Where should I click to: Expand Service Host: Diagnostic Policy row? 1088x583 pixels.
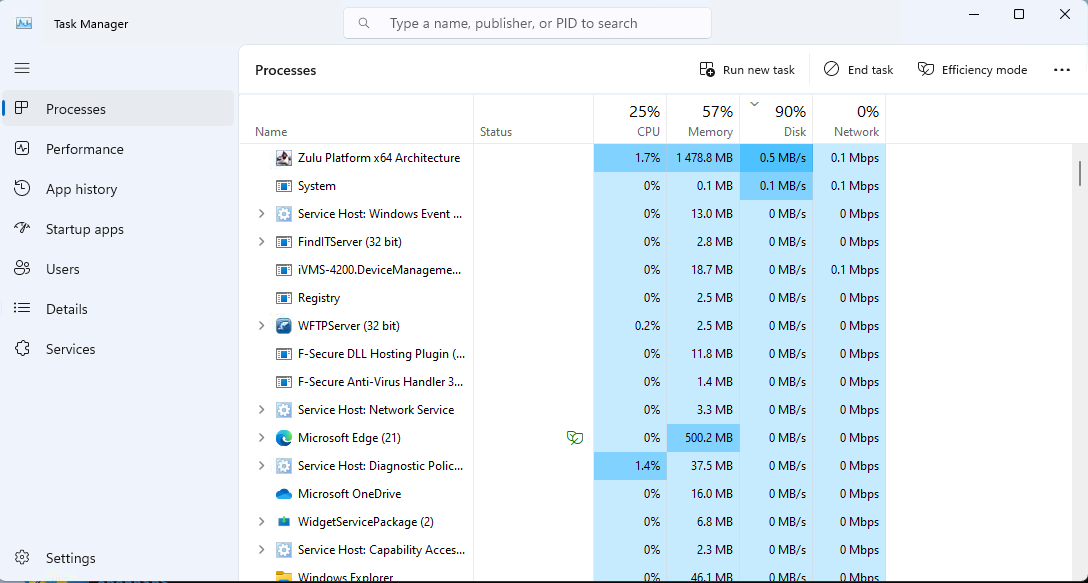(262, 466)
